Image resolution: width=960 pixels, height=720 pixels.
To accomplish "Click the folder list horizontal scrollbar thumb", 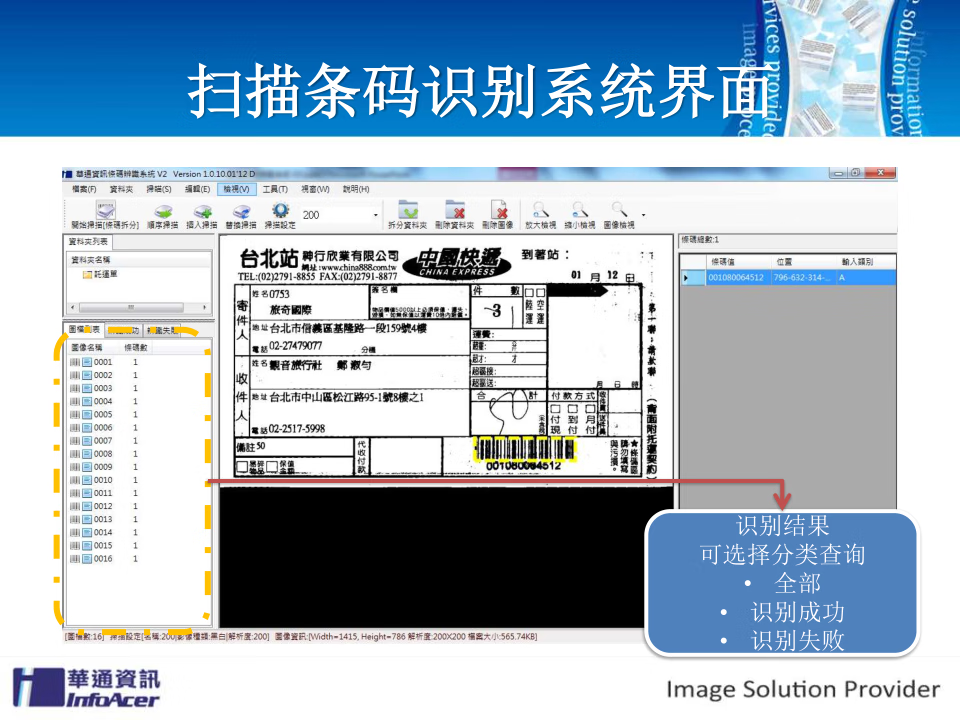I will tap(130, 307).
